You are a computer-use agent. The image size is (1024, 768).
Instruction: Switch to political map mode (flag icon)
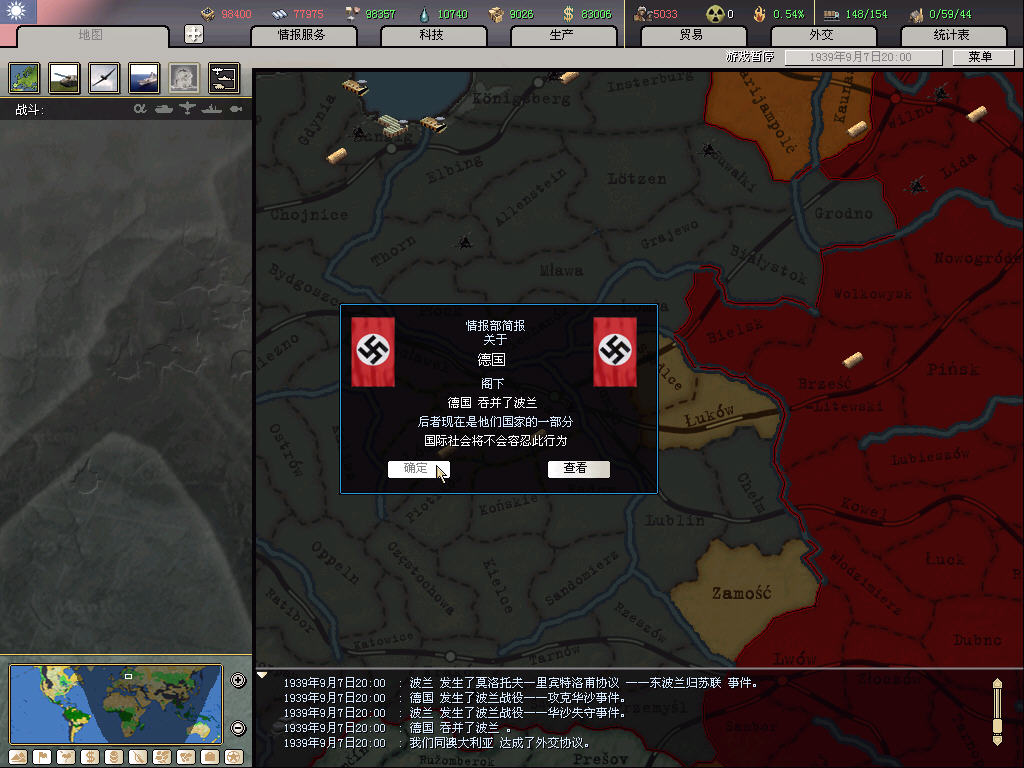pyautogui.click(x=42, y=757)
